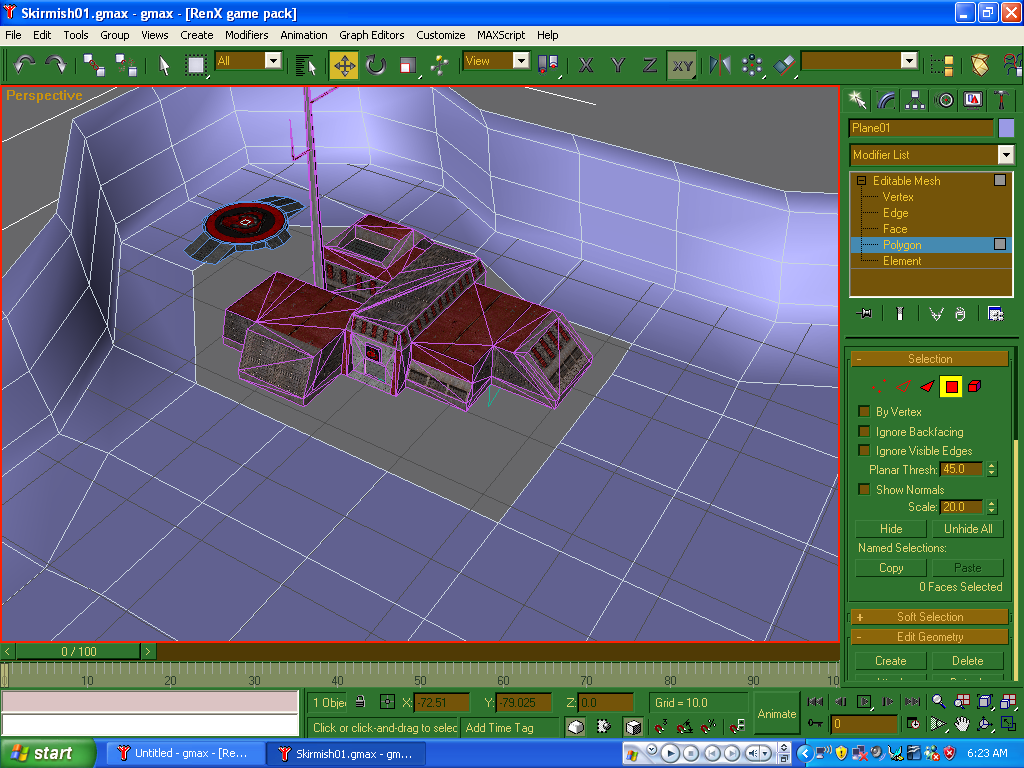1024x768 pixels.
Task: Open the Modifiers menu
Action: [x=246, y=35]
